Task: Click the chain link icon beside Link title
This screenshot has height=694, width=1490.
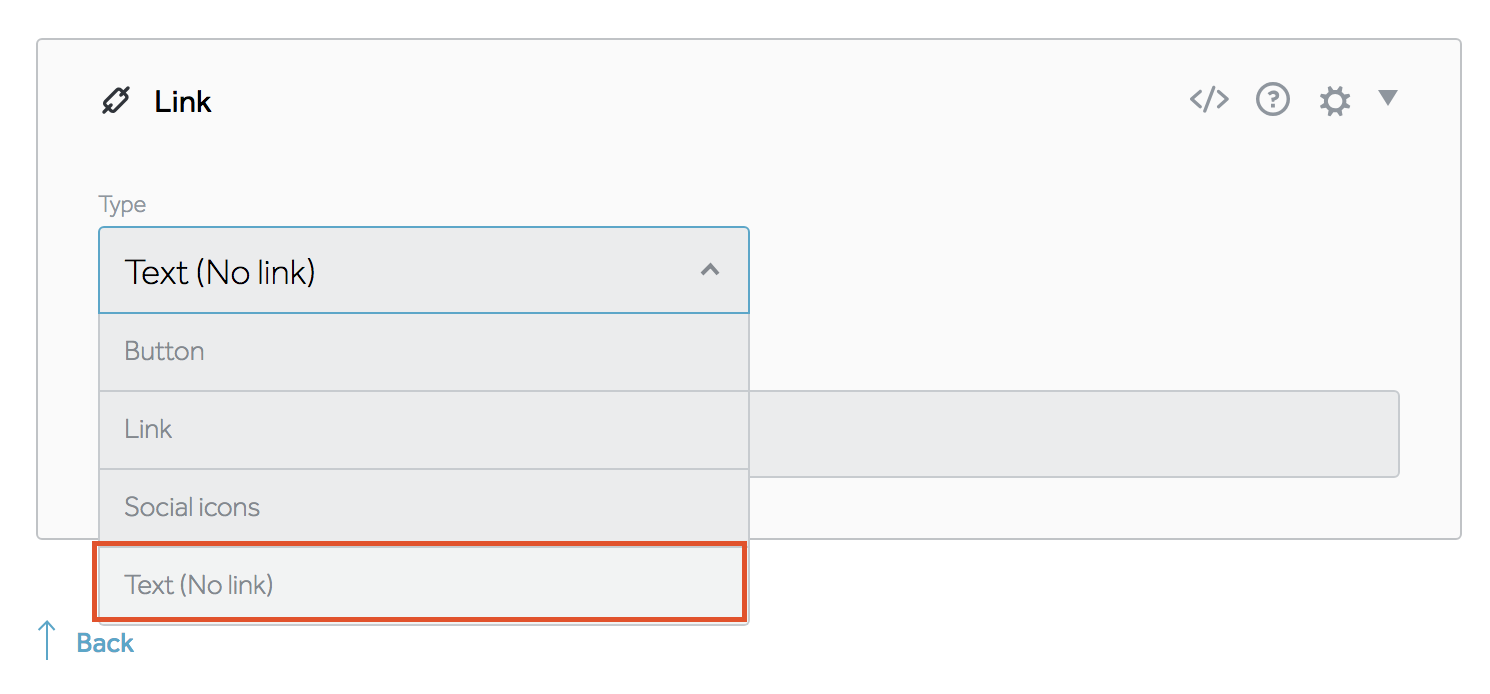Action: [116, 101]
